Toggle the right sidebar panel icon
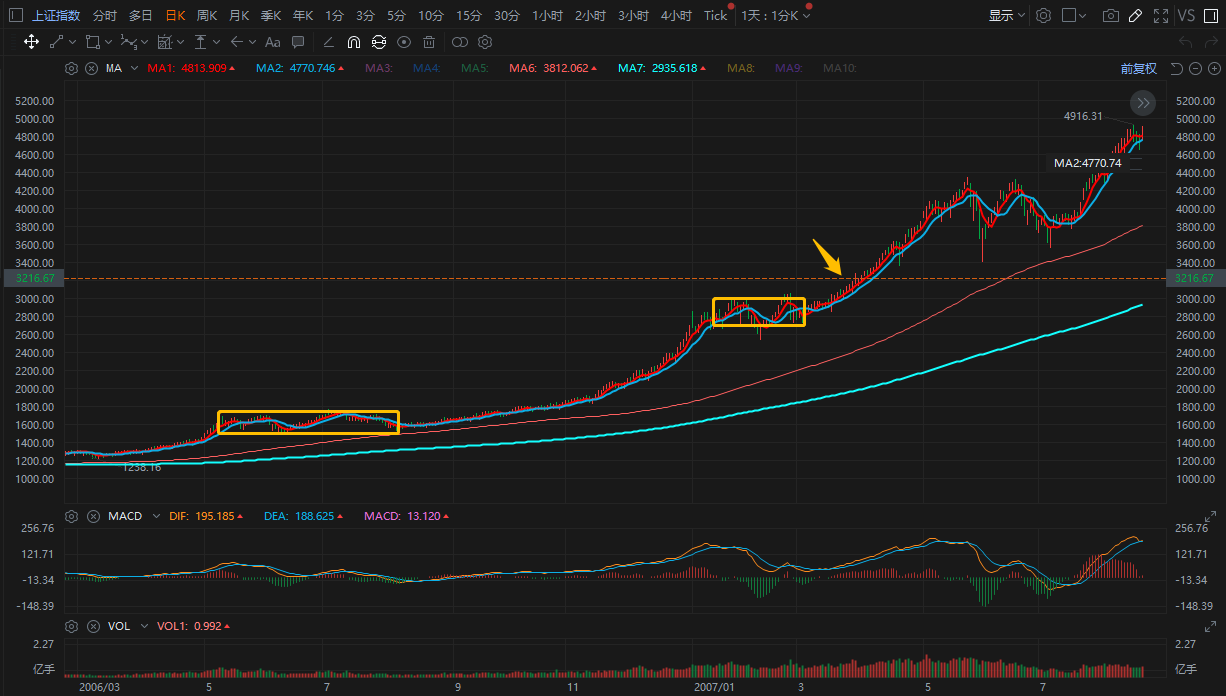The height and width of the screenshot is (696, 1226). pyautogui.click(x=1213, y=16)
